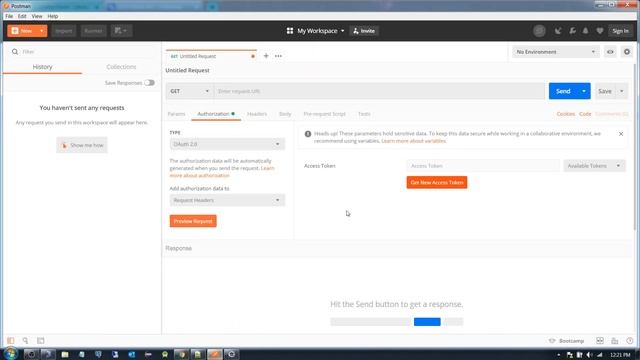
Task: Open the Save options dropdown arrow
Action: [x=622, y=91]
